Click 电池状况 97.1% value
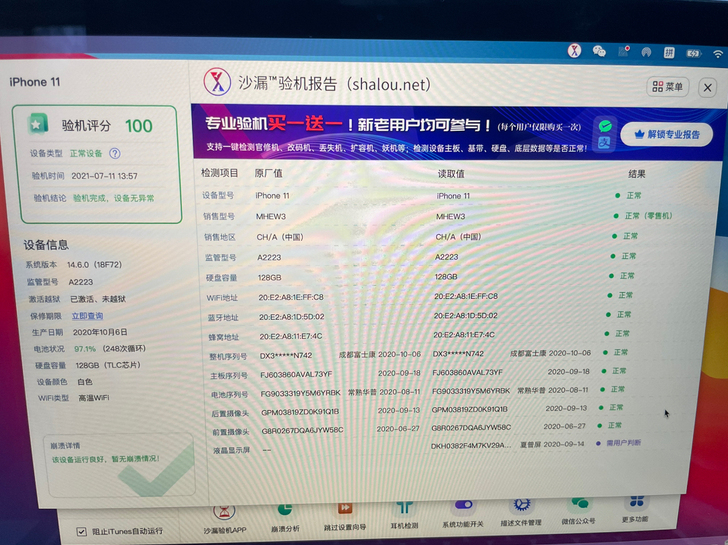 (x=85, y=349)
